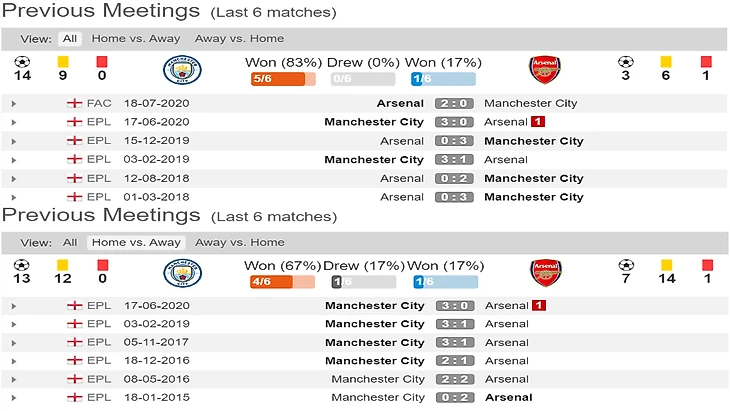This screenshot has width=730, height=411.
Task: Click the Manchester City crest in top panel
Action: [181, 70]
